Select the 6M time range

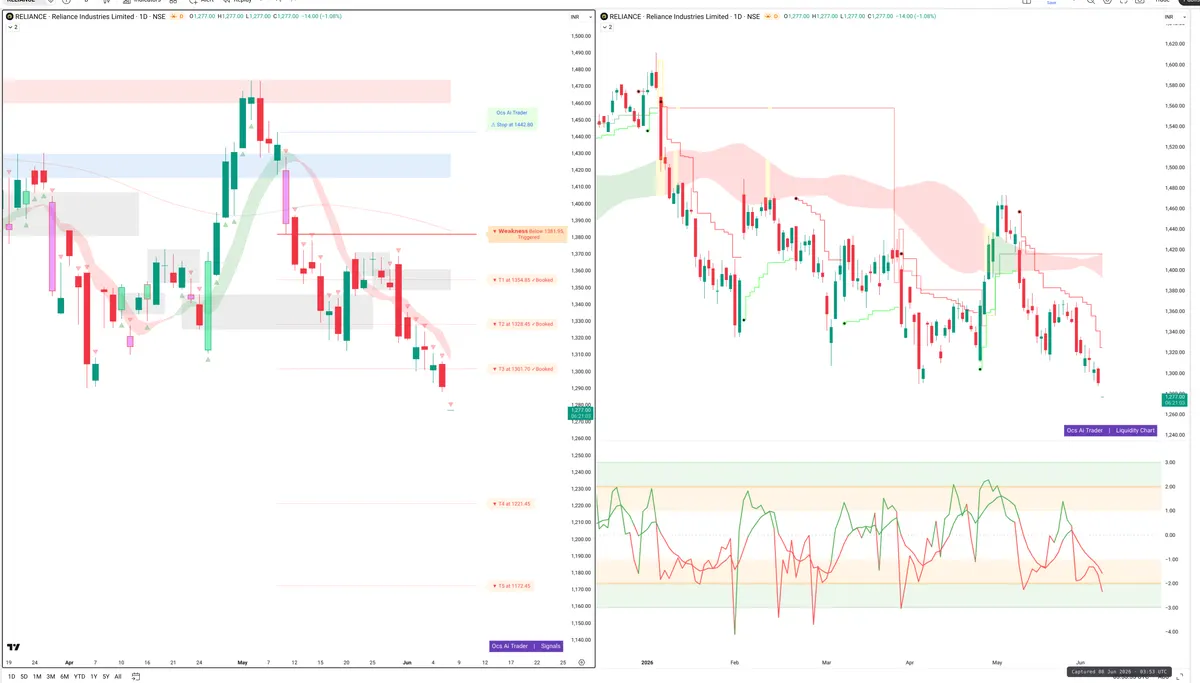tap(64, 677)
